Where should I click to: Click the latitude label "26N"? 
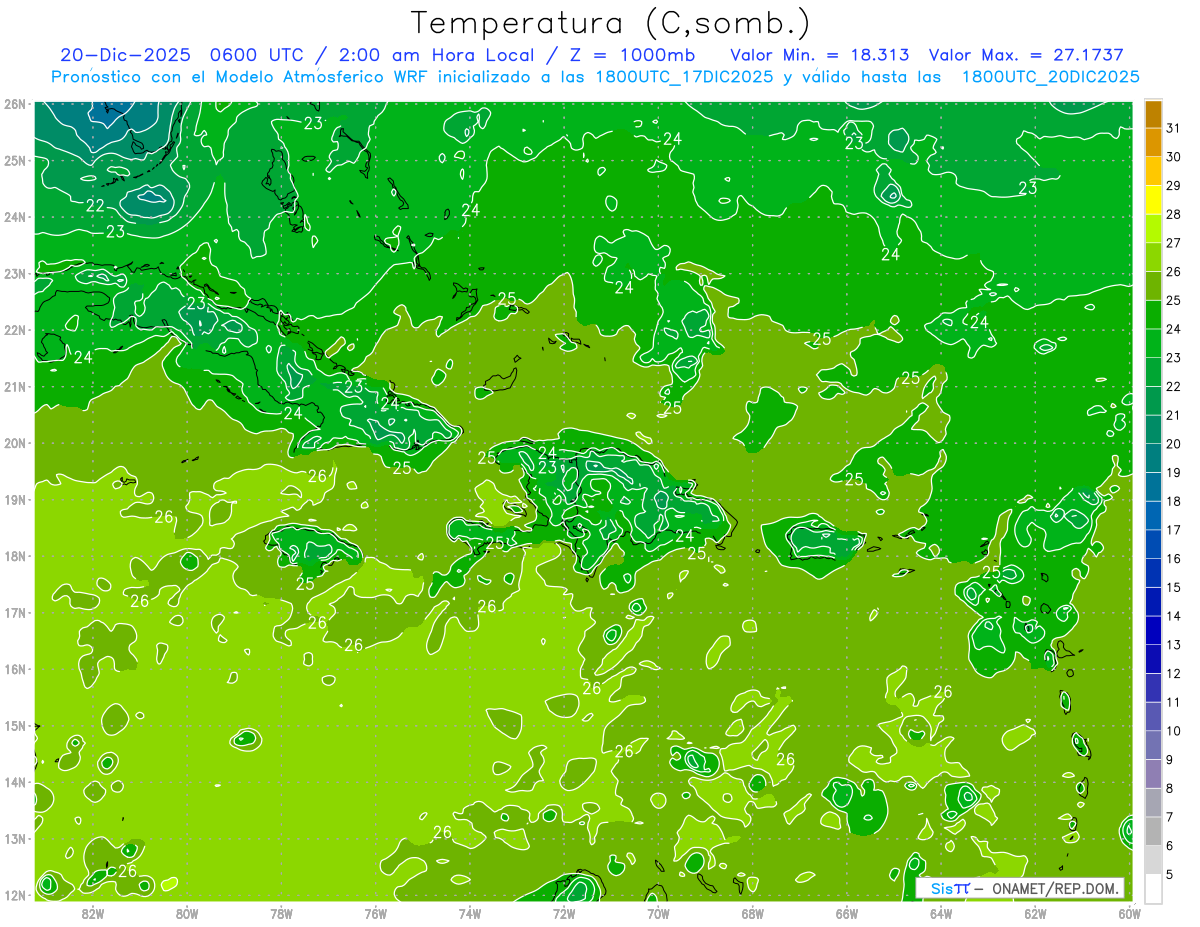(x=14, y=104)
